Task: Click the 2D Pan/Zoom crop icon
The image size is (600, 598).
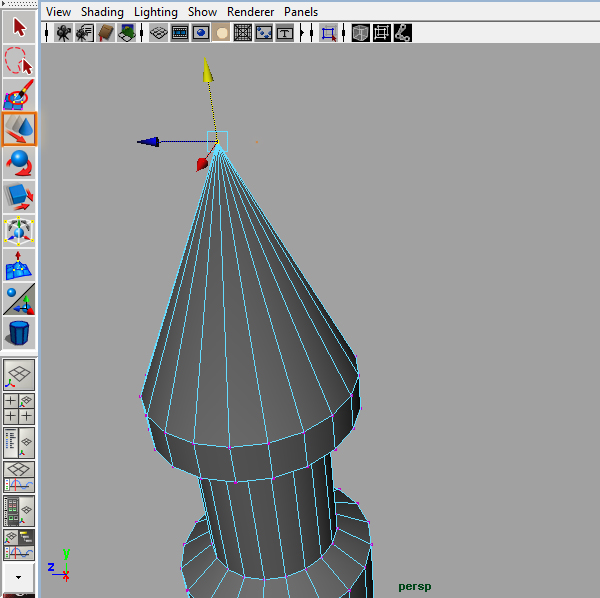Action: pos(328,33)
